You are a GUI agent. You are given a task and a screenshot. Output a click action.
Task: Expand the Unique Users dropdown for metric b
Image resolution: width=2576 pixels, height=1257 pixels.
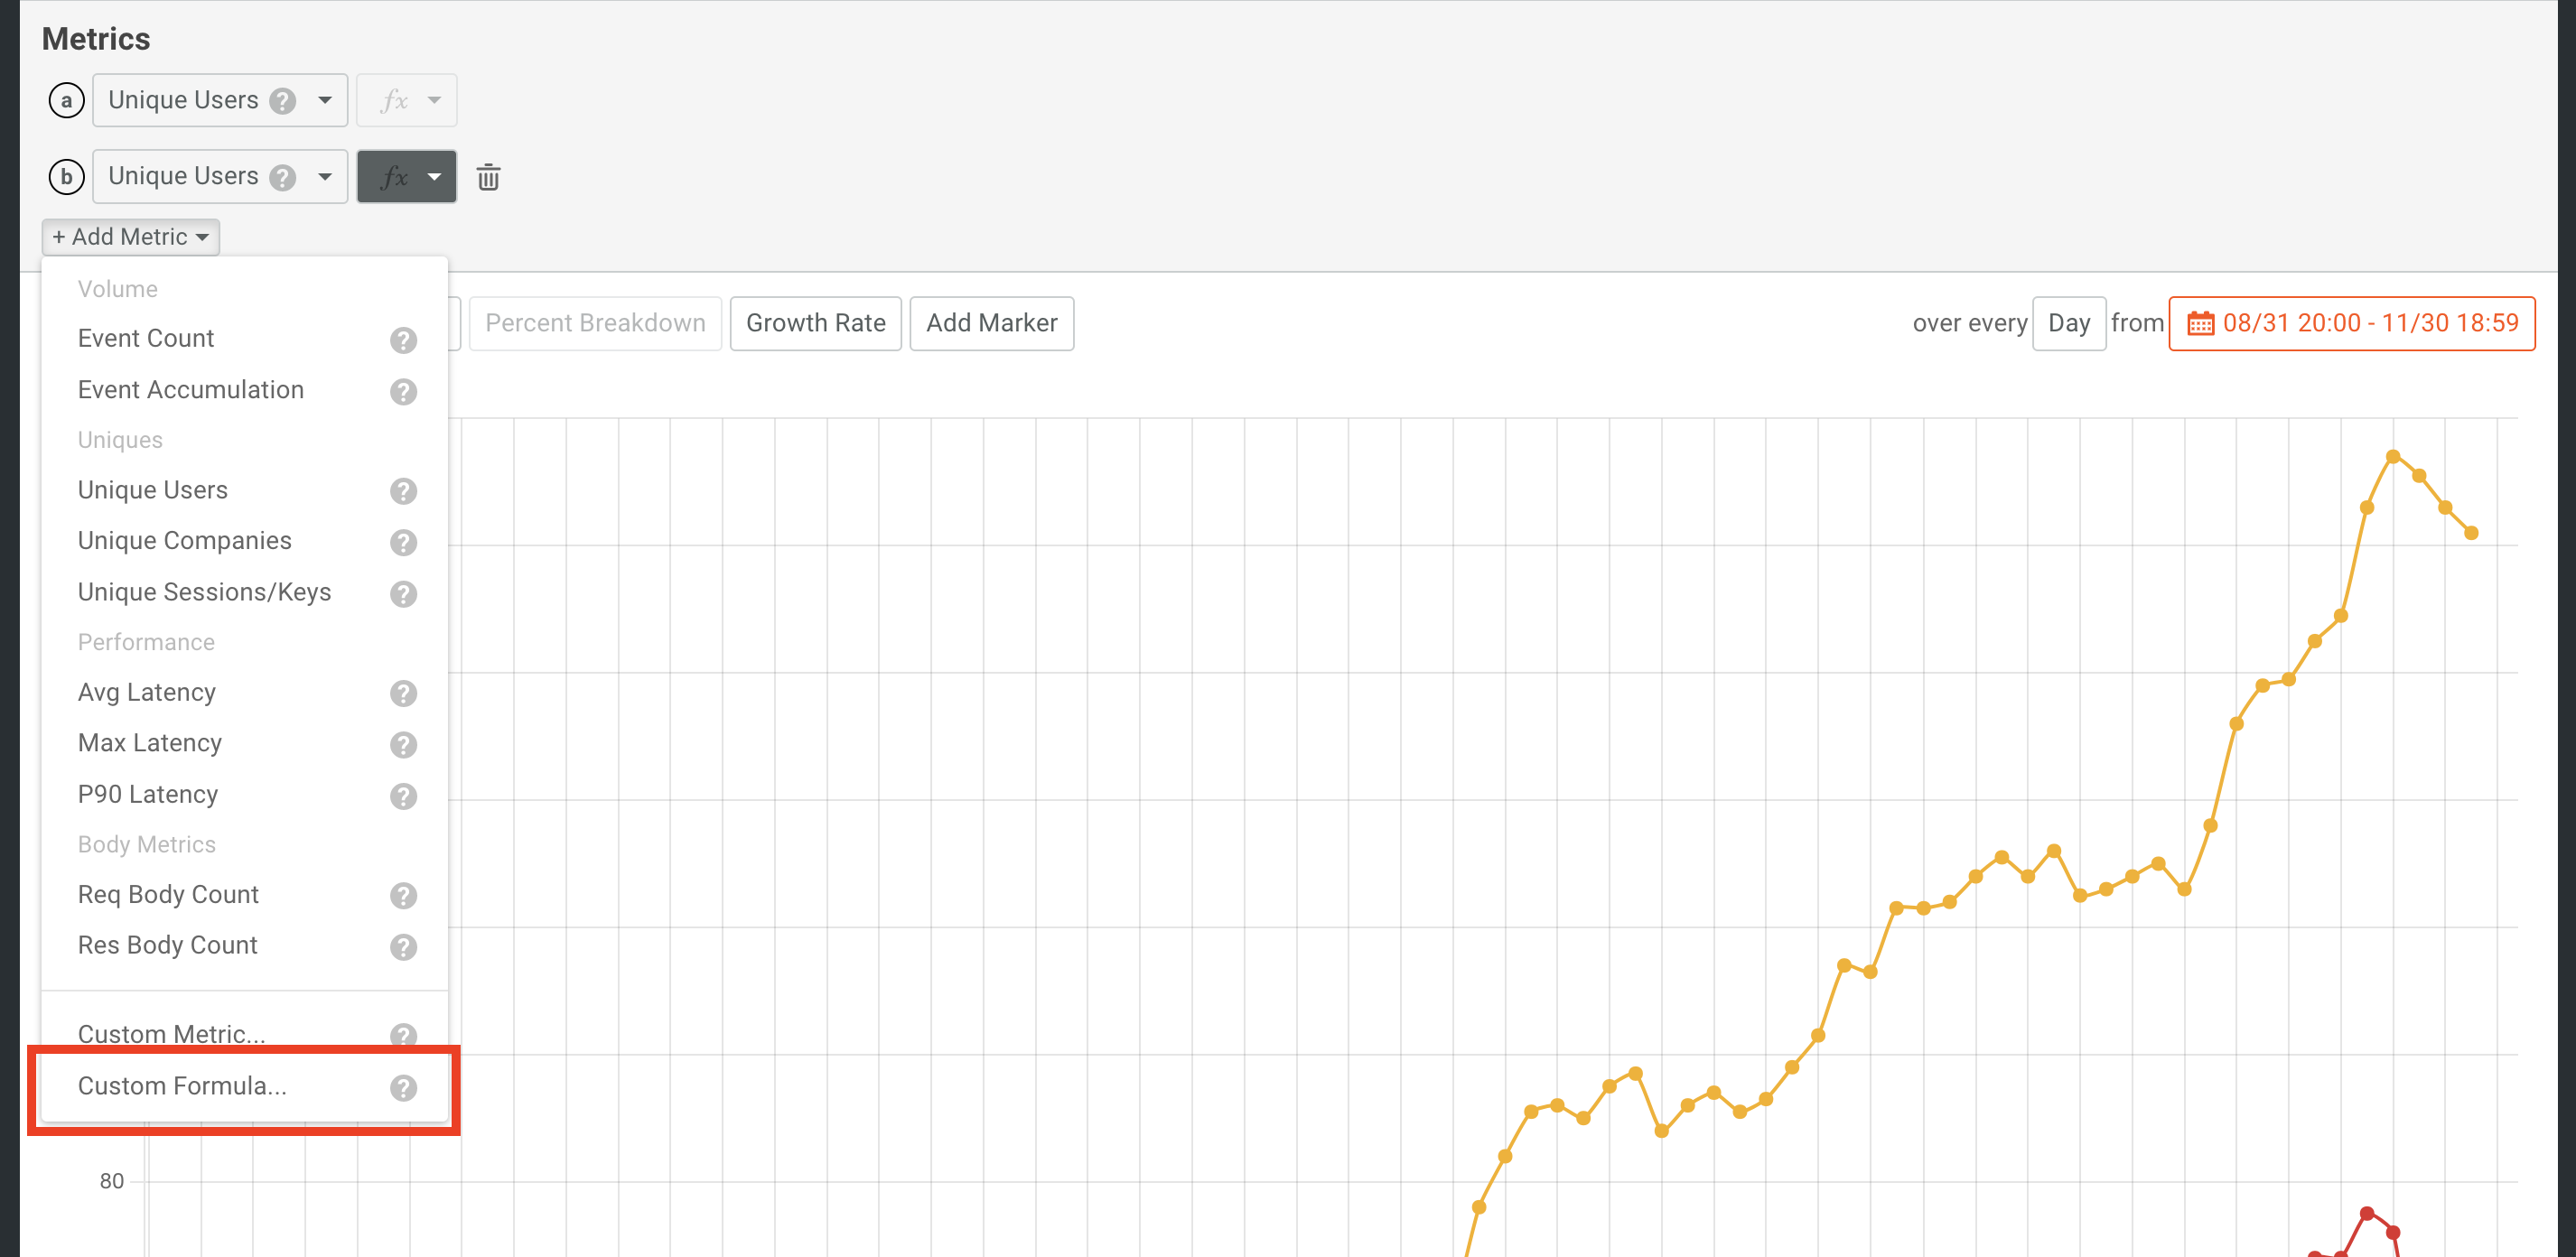[324, 177]
